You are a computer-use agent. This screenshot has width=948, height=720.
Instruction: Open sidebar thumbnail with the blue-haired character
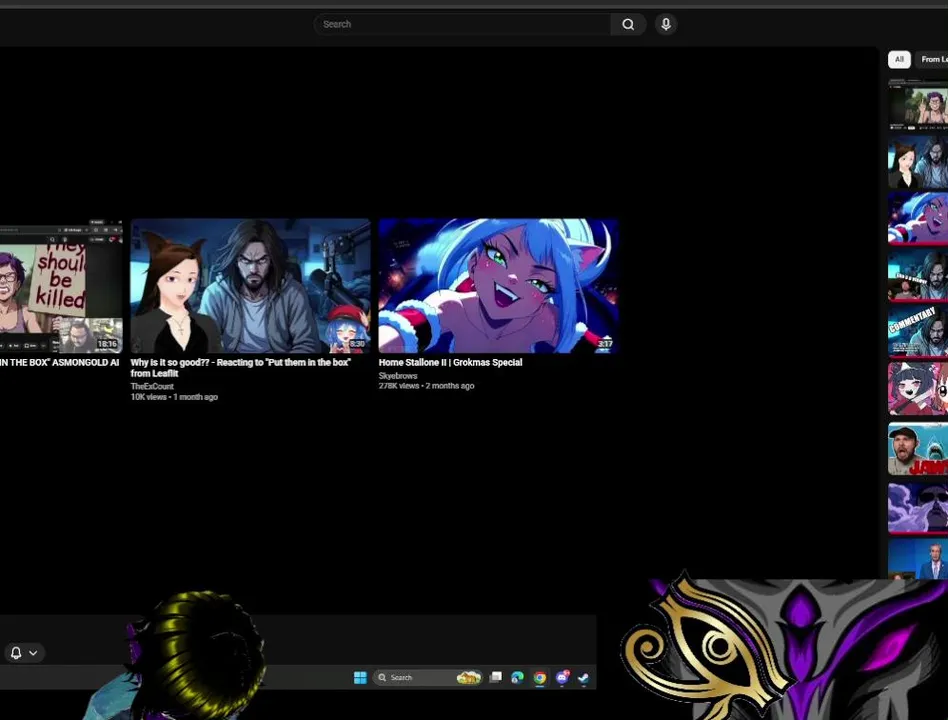(x=918, y=218)
